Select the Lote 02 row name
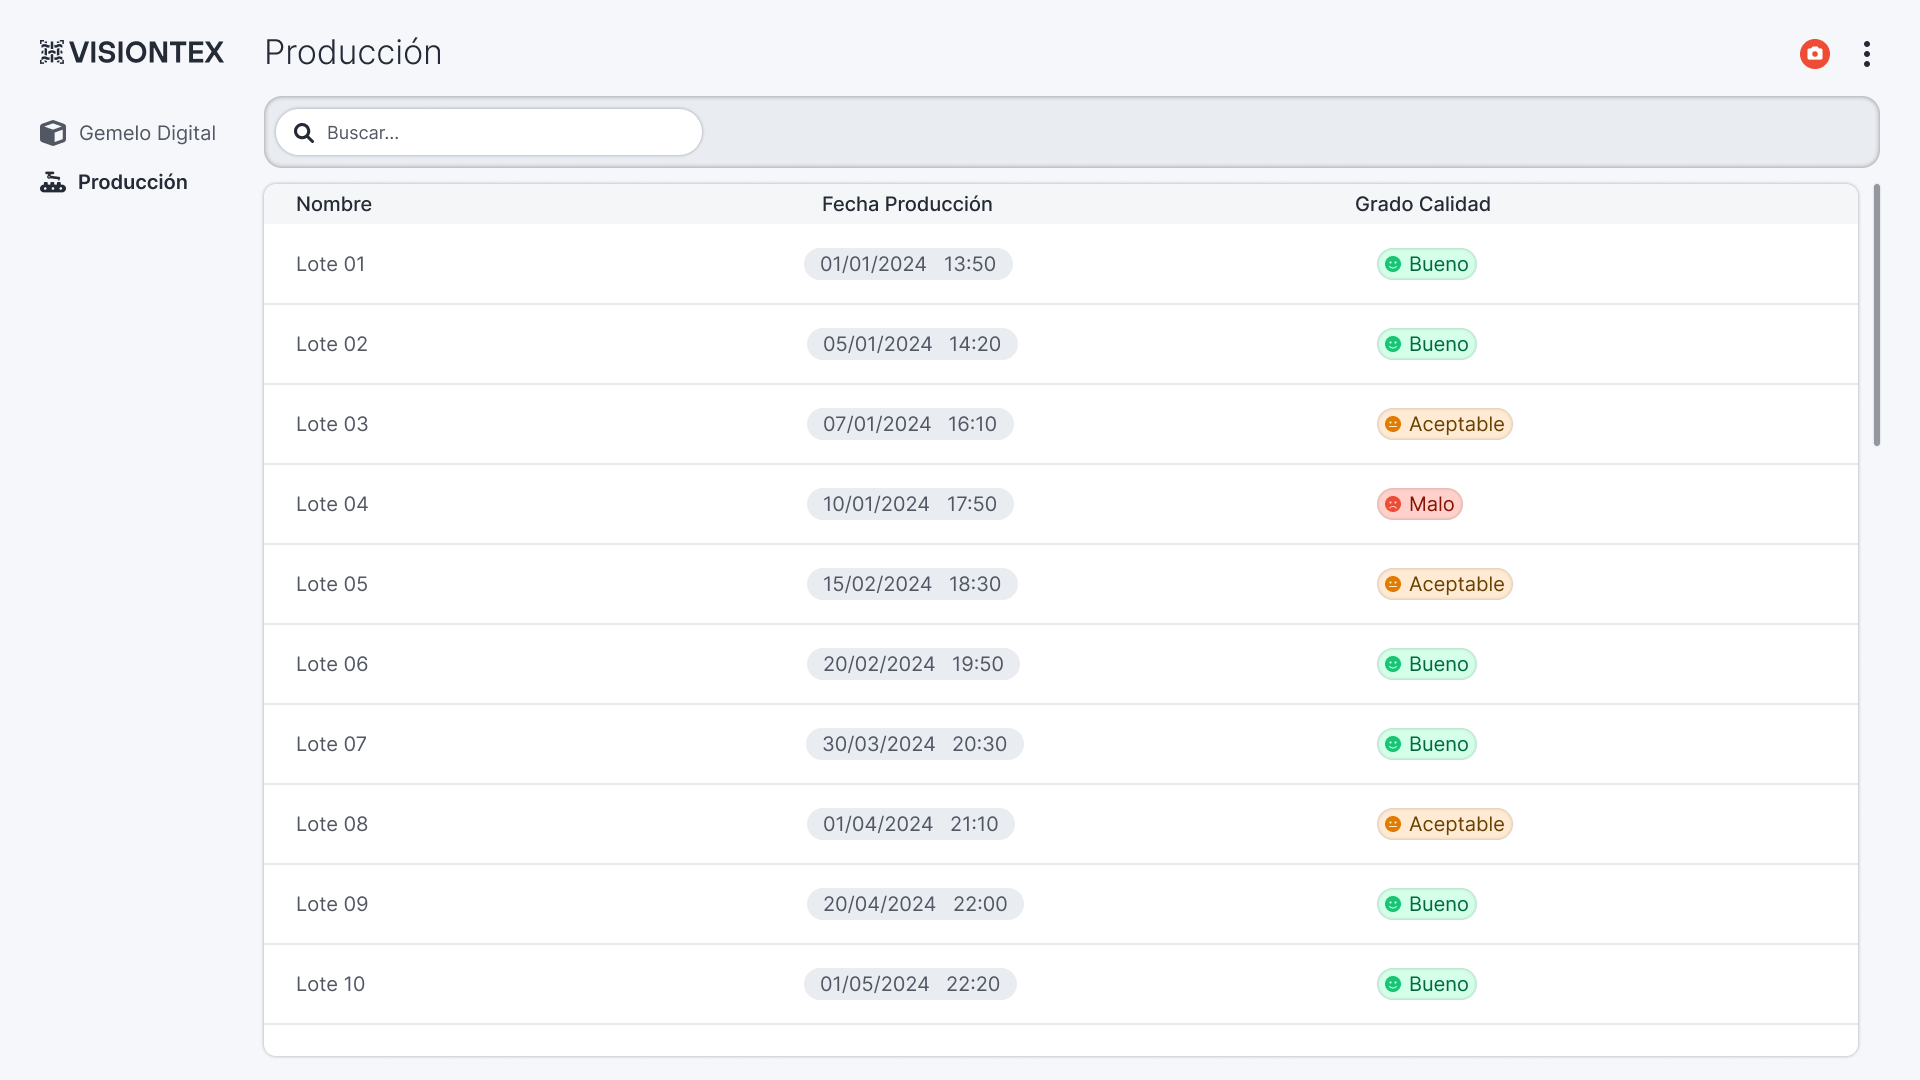 click(x=332, y=344)
